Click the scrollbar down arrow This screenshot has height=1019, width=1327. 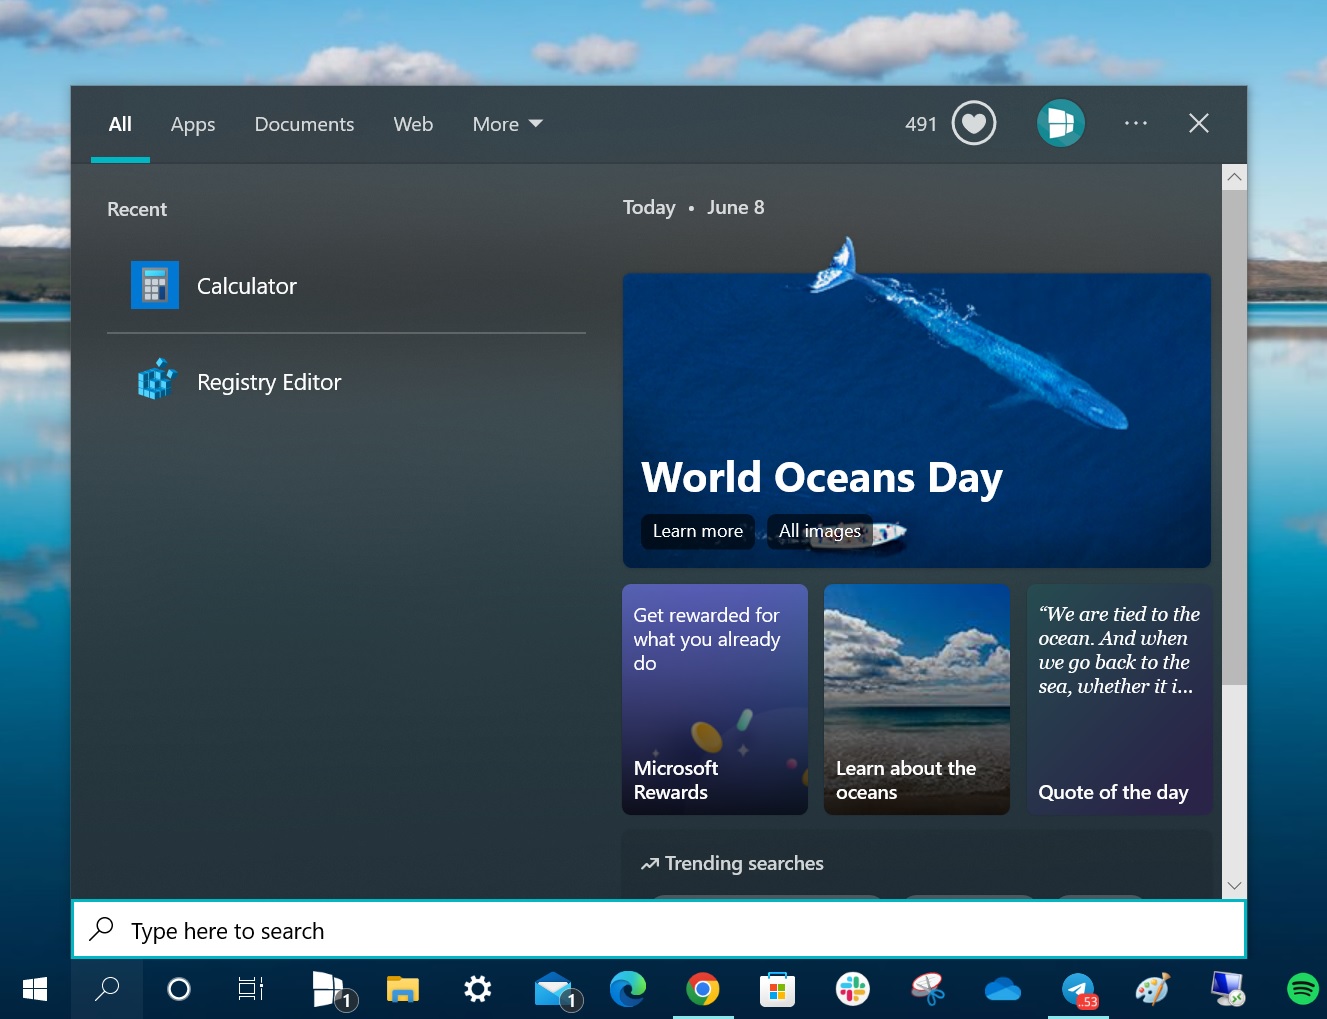(1234, 885)
